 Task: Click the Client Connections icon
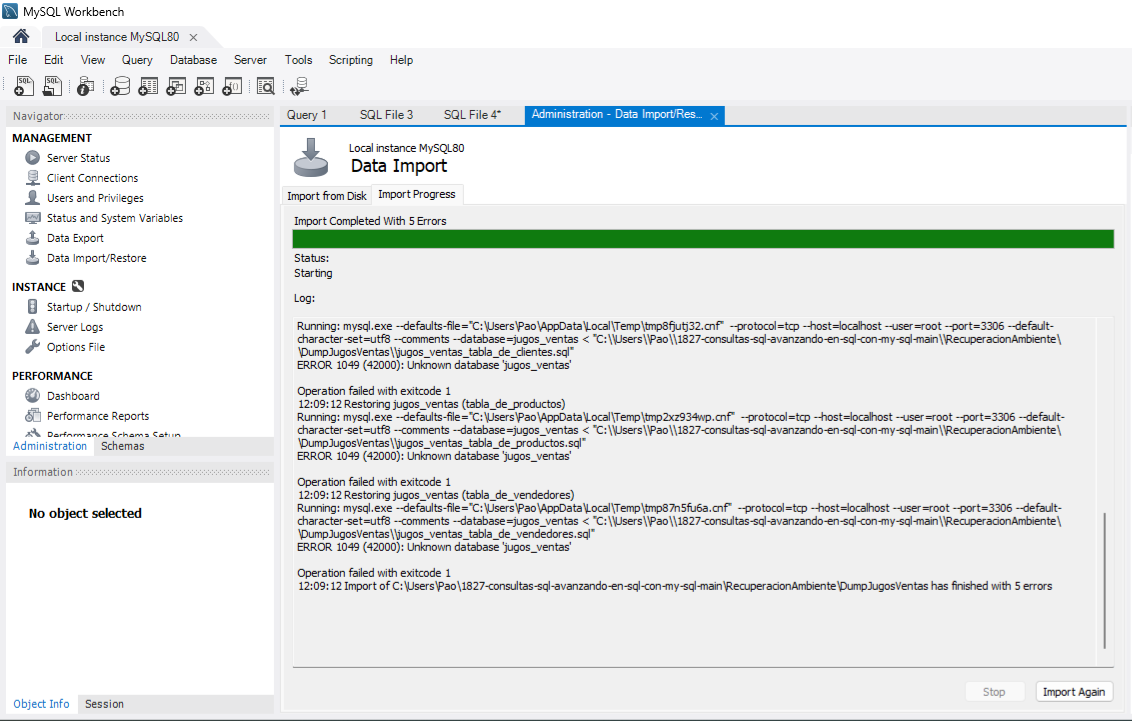coord(32,178)
